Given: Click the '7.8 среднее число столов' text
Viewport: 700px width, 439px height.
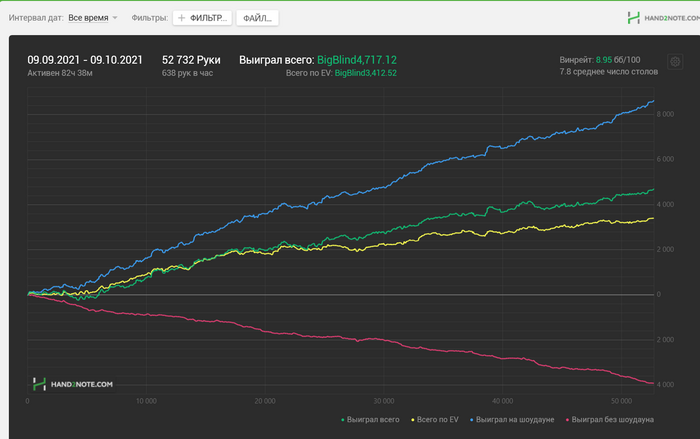Looking at the screenshot, I should point(608,71).
